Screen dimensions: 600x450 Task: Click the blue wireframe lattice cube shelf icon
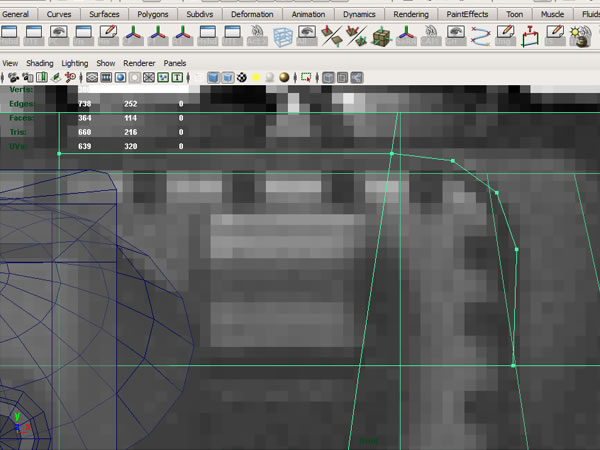pos(284,37)
